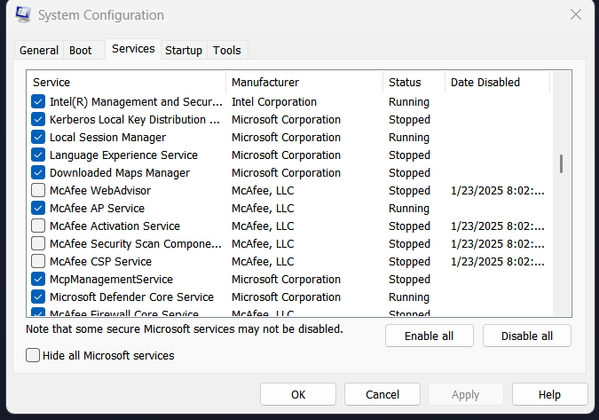Toggle Language Experience Service checkbox
This screenshot has width=599, height=420.
tap(38, 155)
